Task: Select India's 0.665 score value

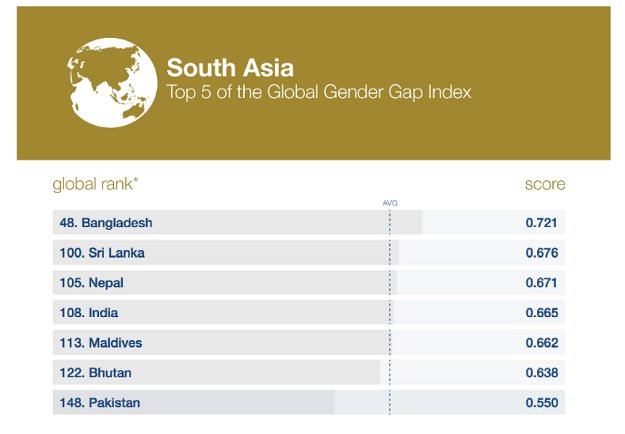Action: point(542,313)
